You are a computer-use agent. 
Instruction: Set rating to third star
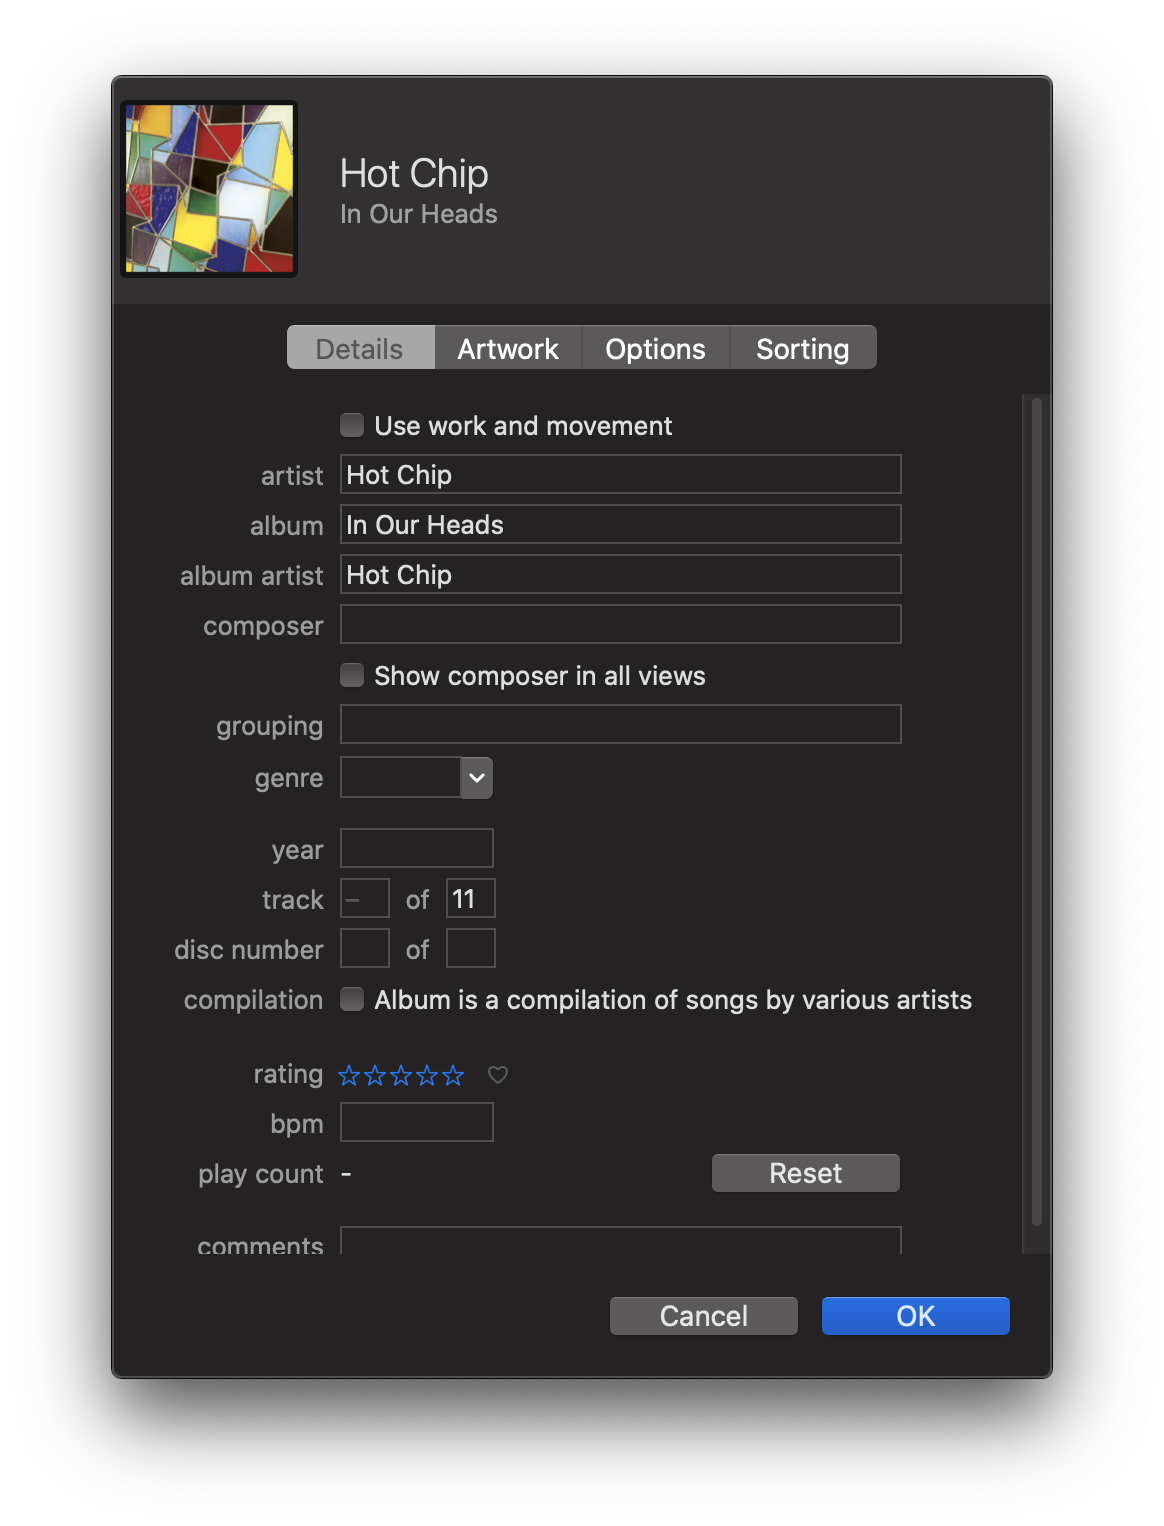[401, 1075]
